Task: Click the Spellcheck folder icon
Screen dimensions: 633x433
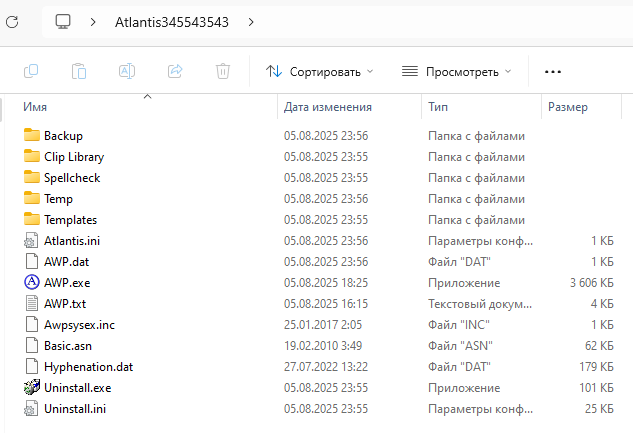Action: point(31,177)
